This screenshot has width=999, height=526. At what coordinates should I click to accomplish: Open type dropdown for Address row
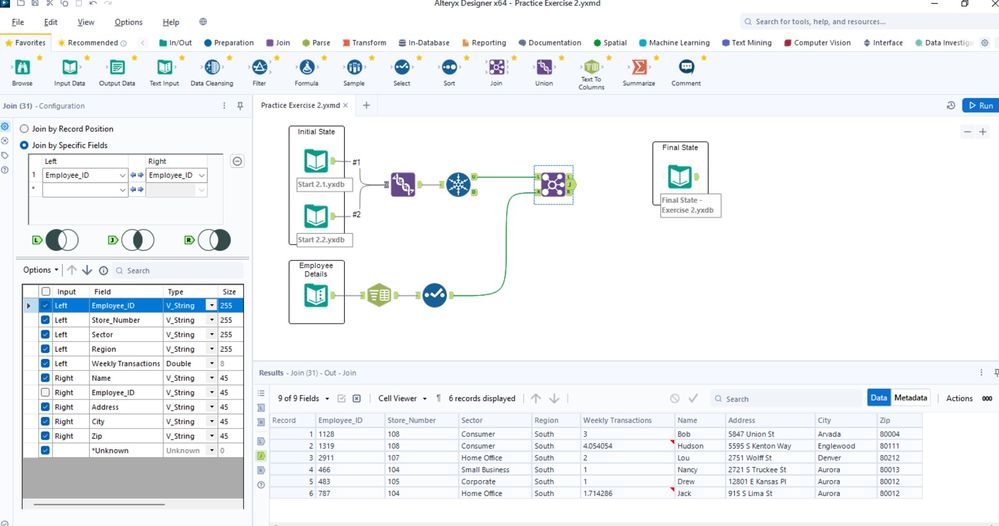click(x=212, y=407)
